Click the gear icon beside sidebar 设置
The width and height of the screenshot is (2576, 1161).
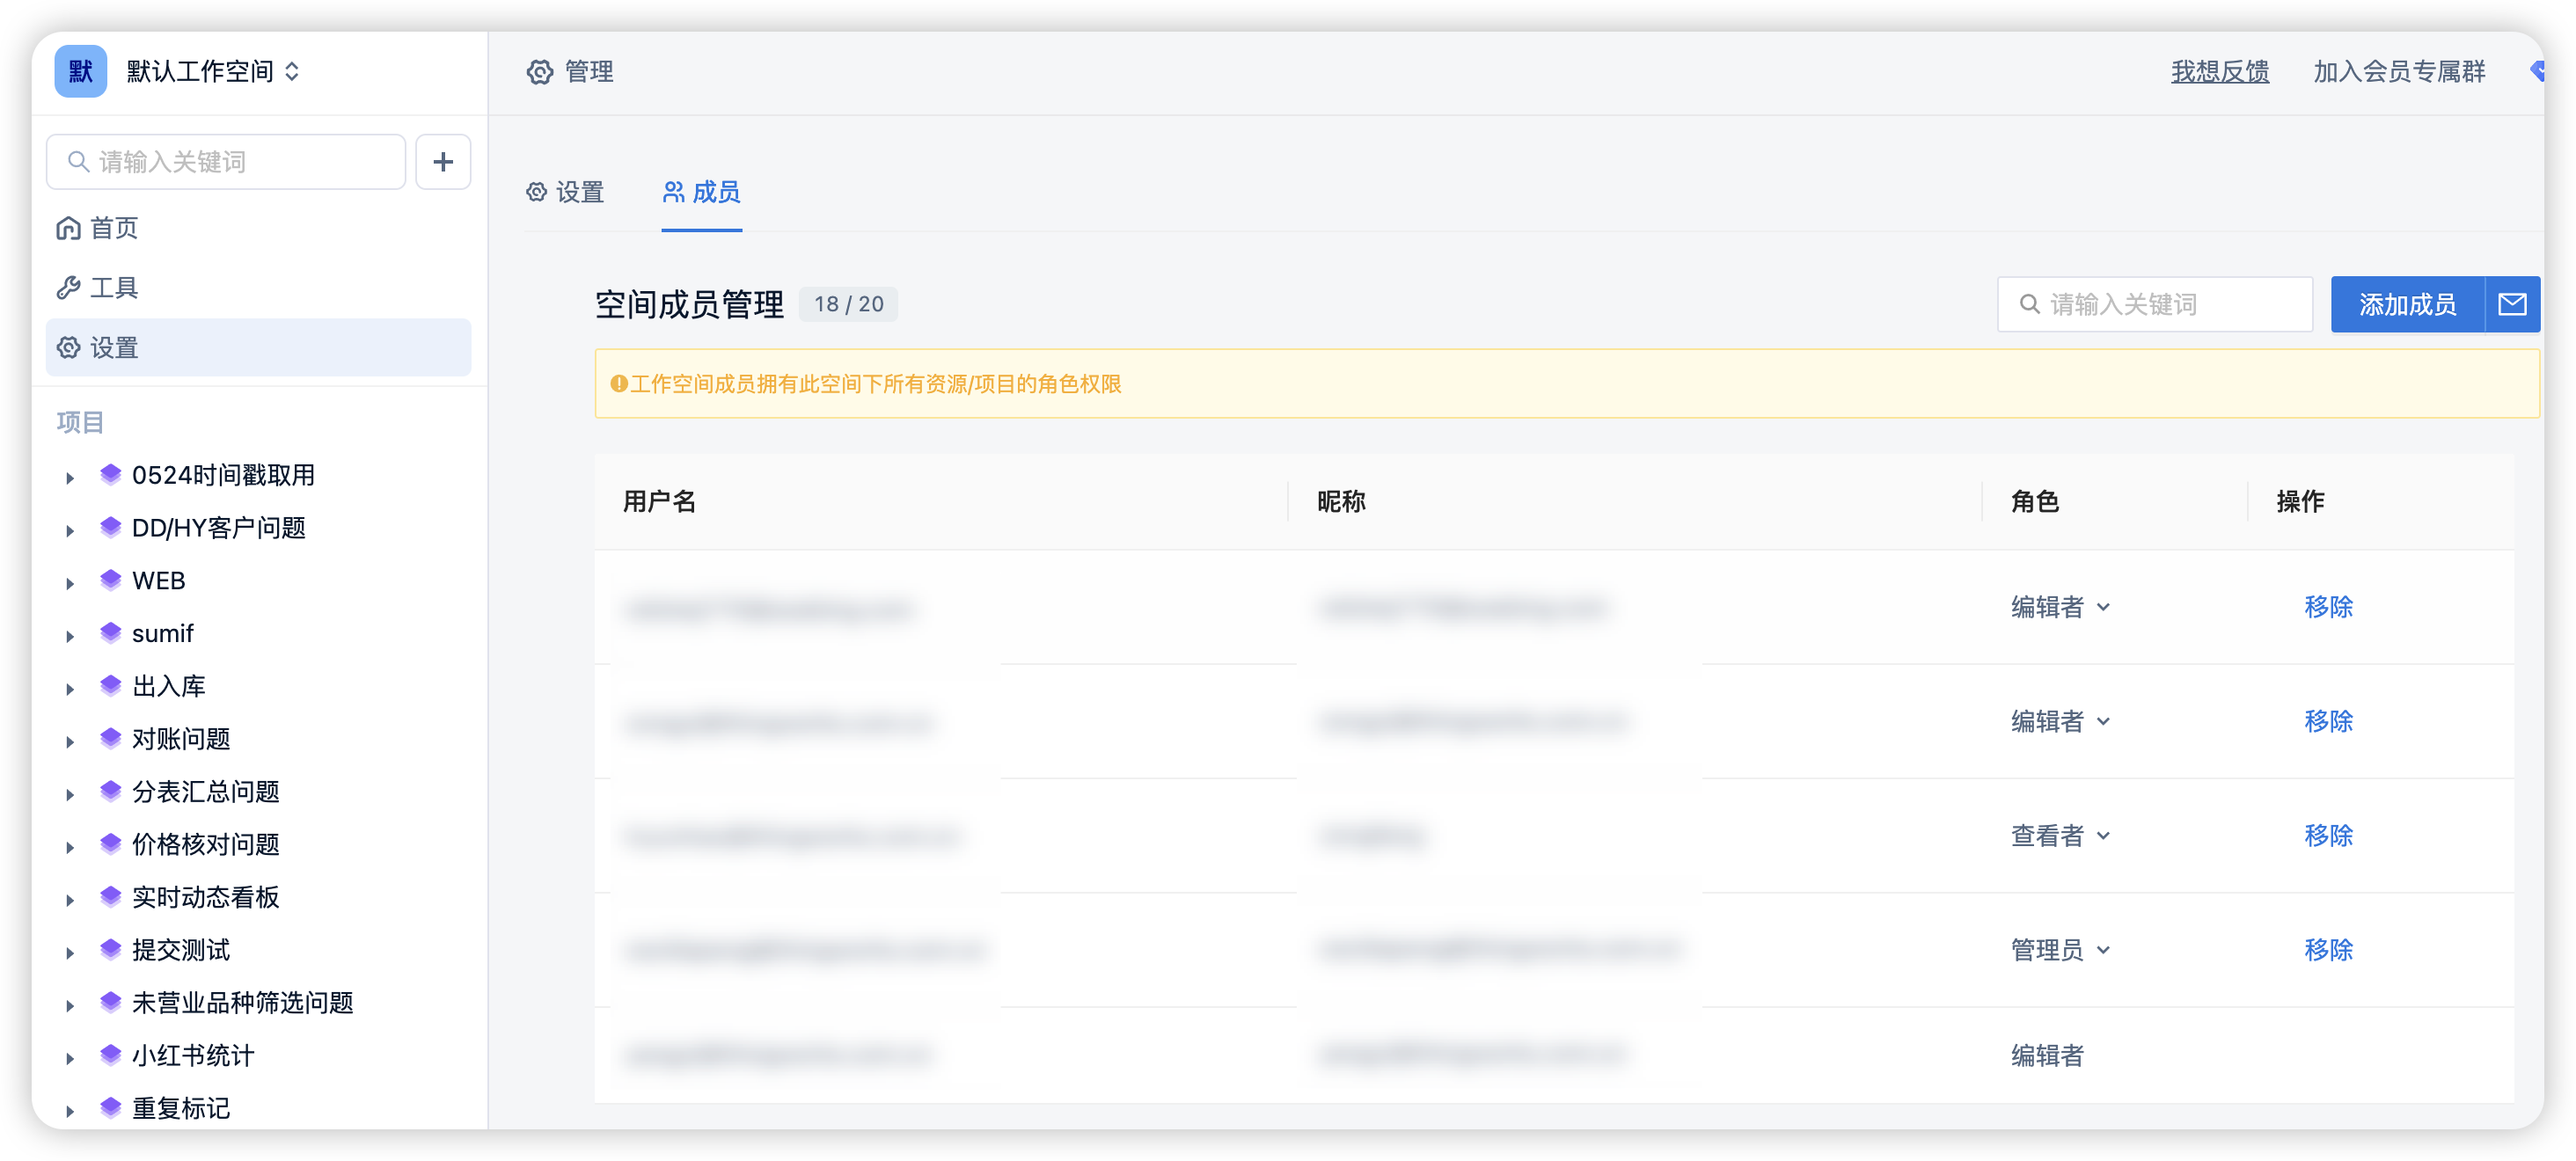point(68,348)
